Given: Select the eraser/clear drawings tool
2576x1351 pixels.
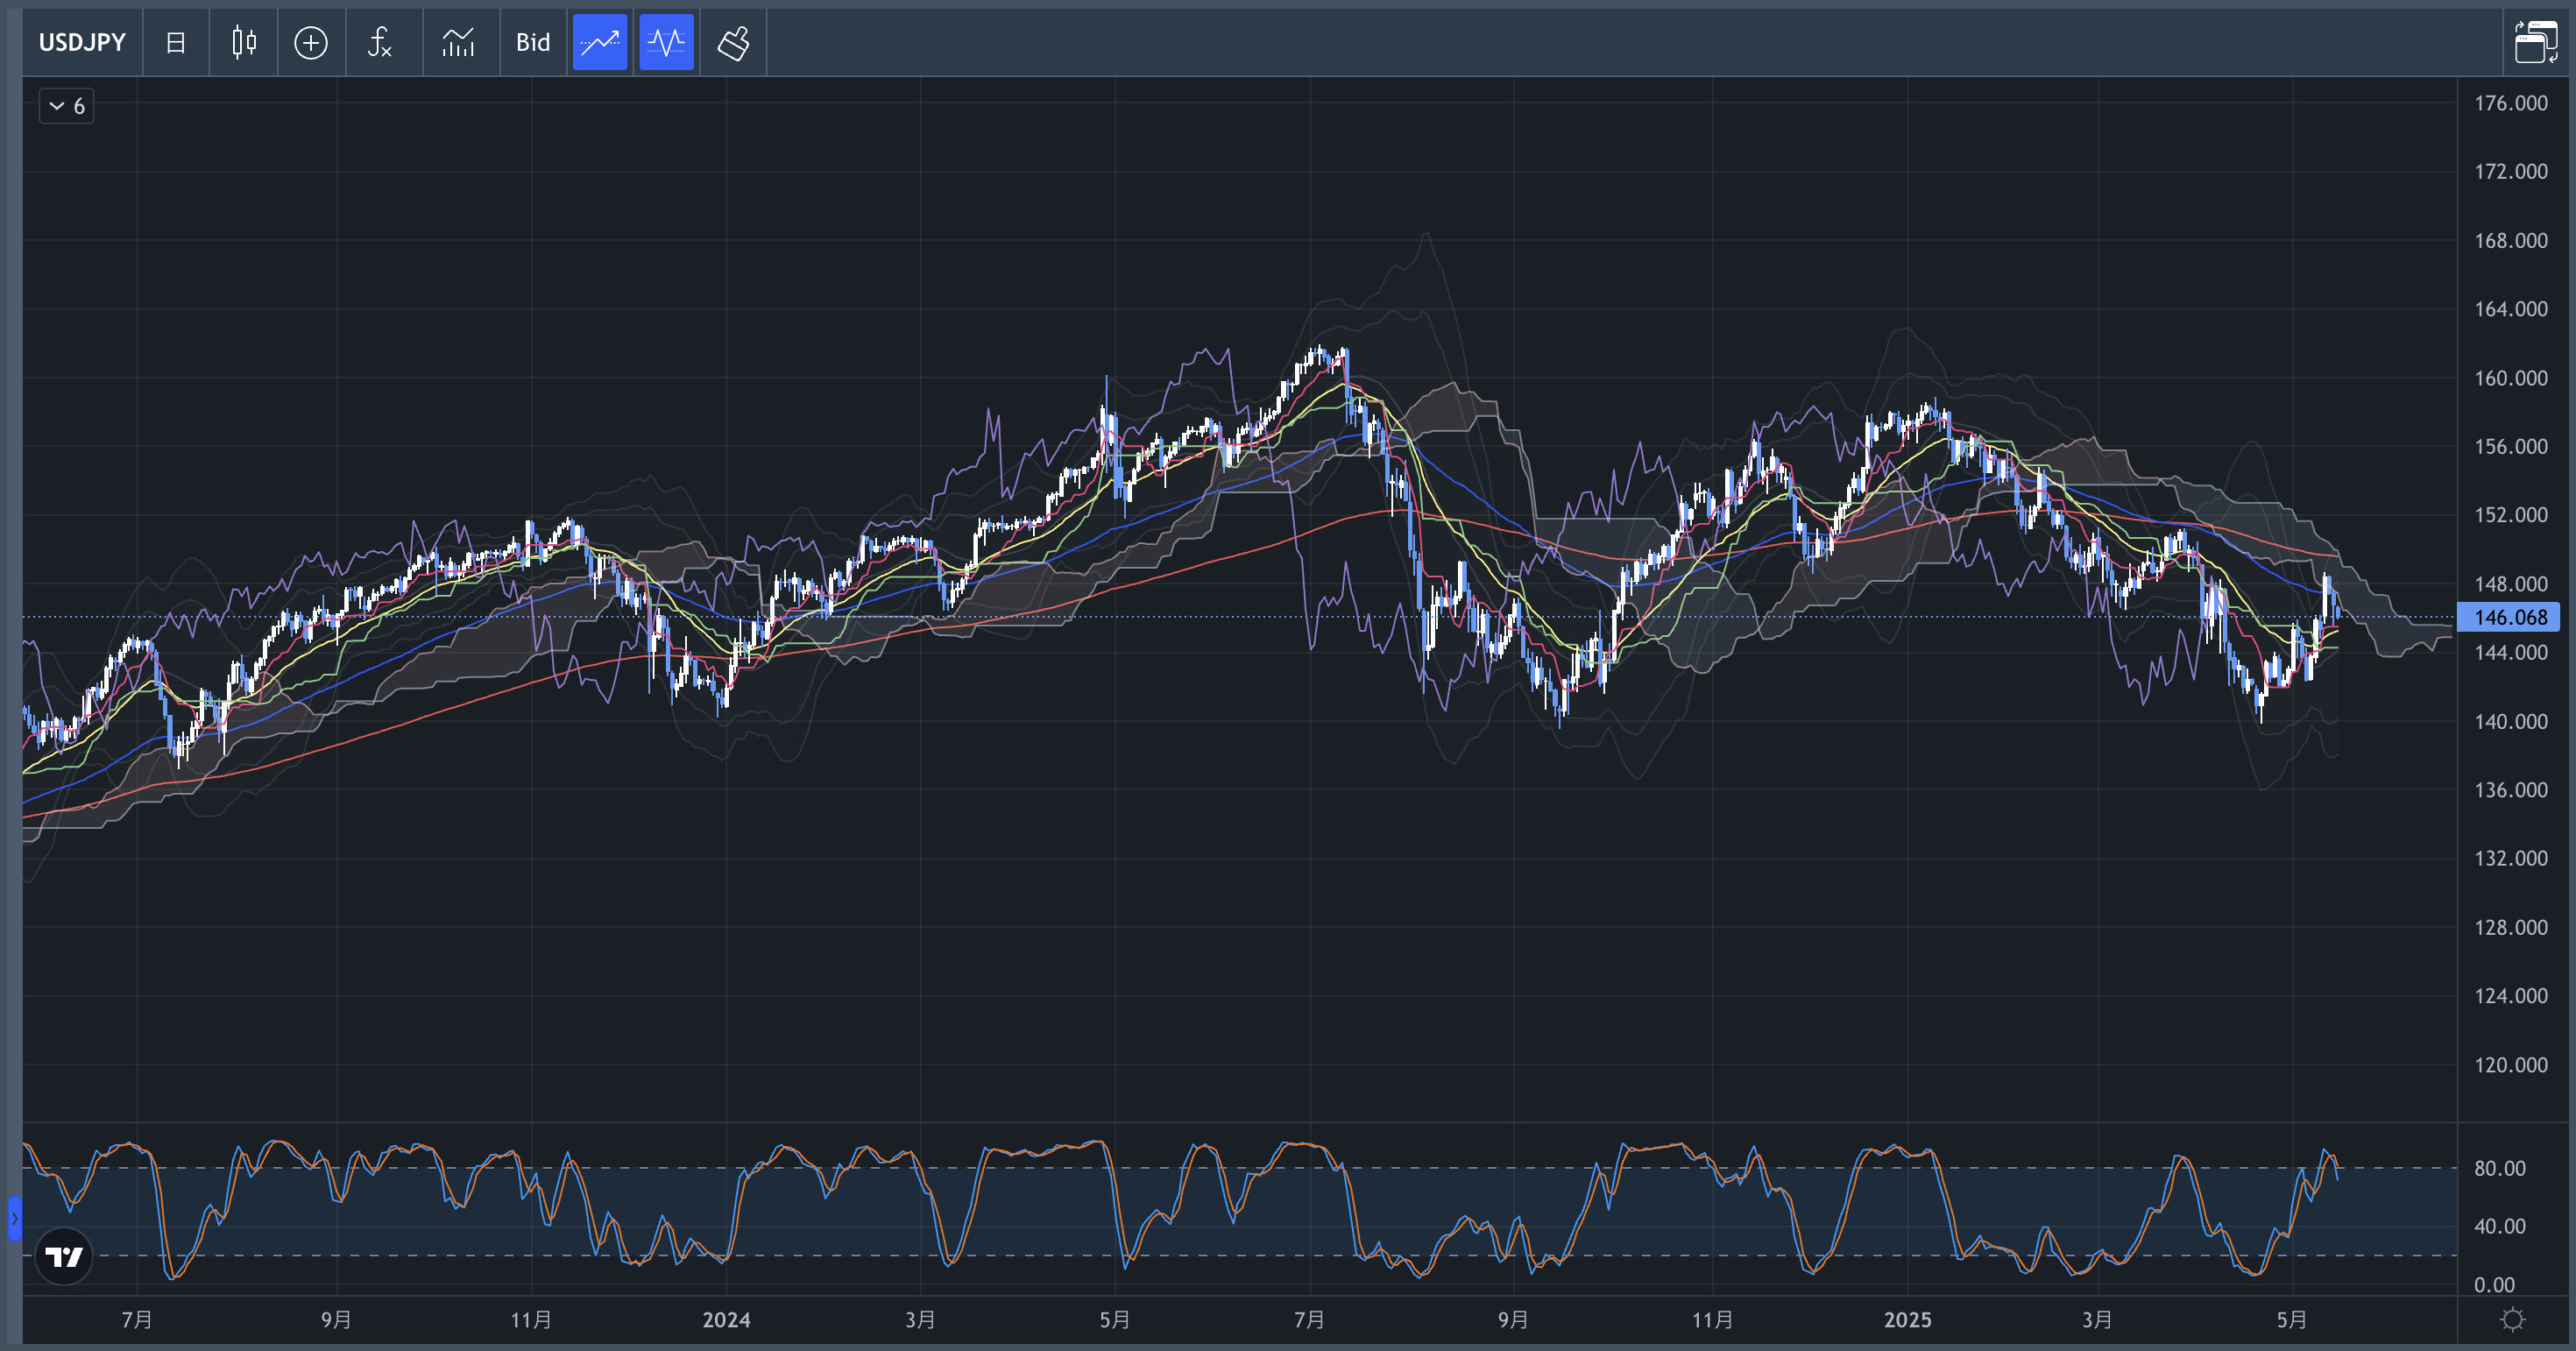Looking at the screenshot, I should click(x=734, y=42).
